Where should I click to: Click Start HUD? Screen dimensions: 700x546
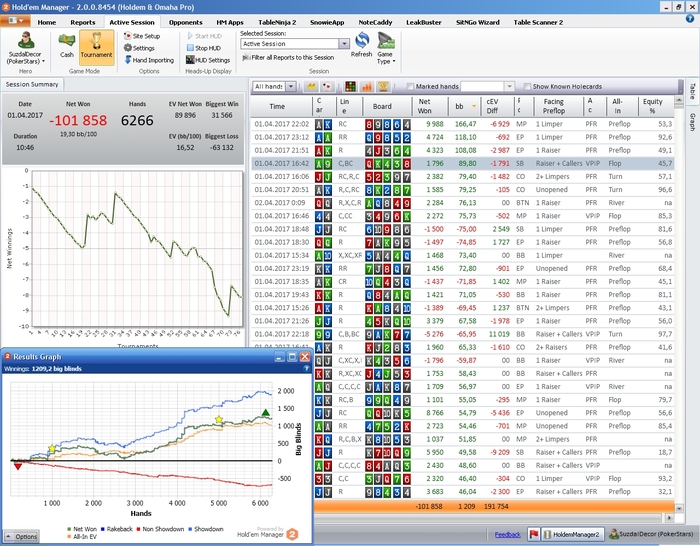click(204, 36)
